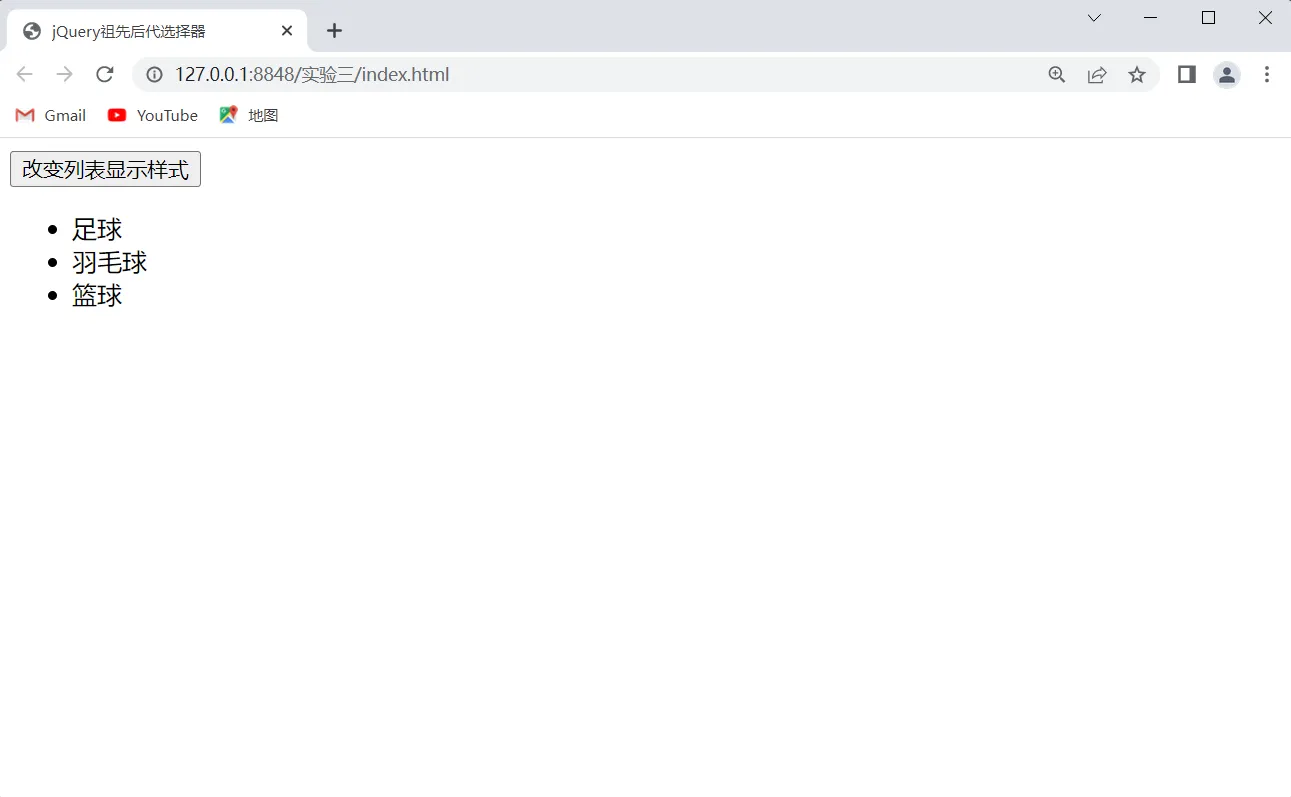Click the 羽毛球 list item
The height and width of the screenshot is (797, 1291).
(110, 262)
